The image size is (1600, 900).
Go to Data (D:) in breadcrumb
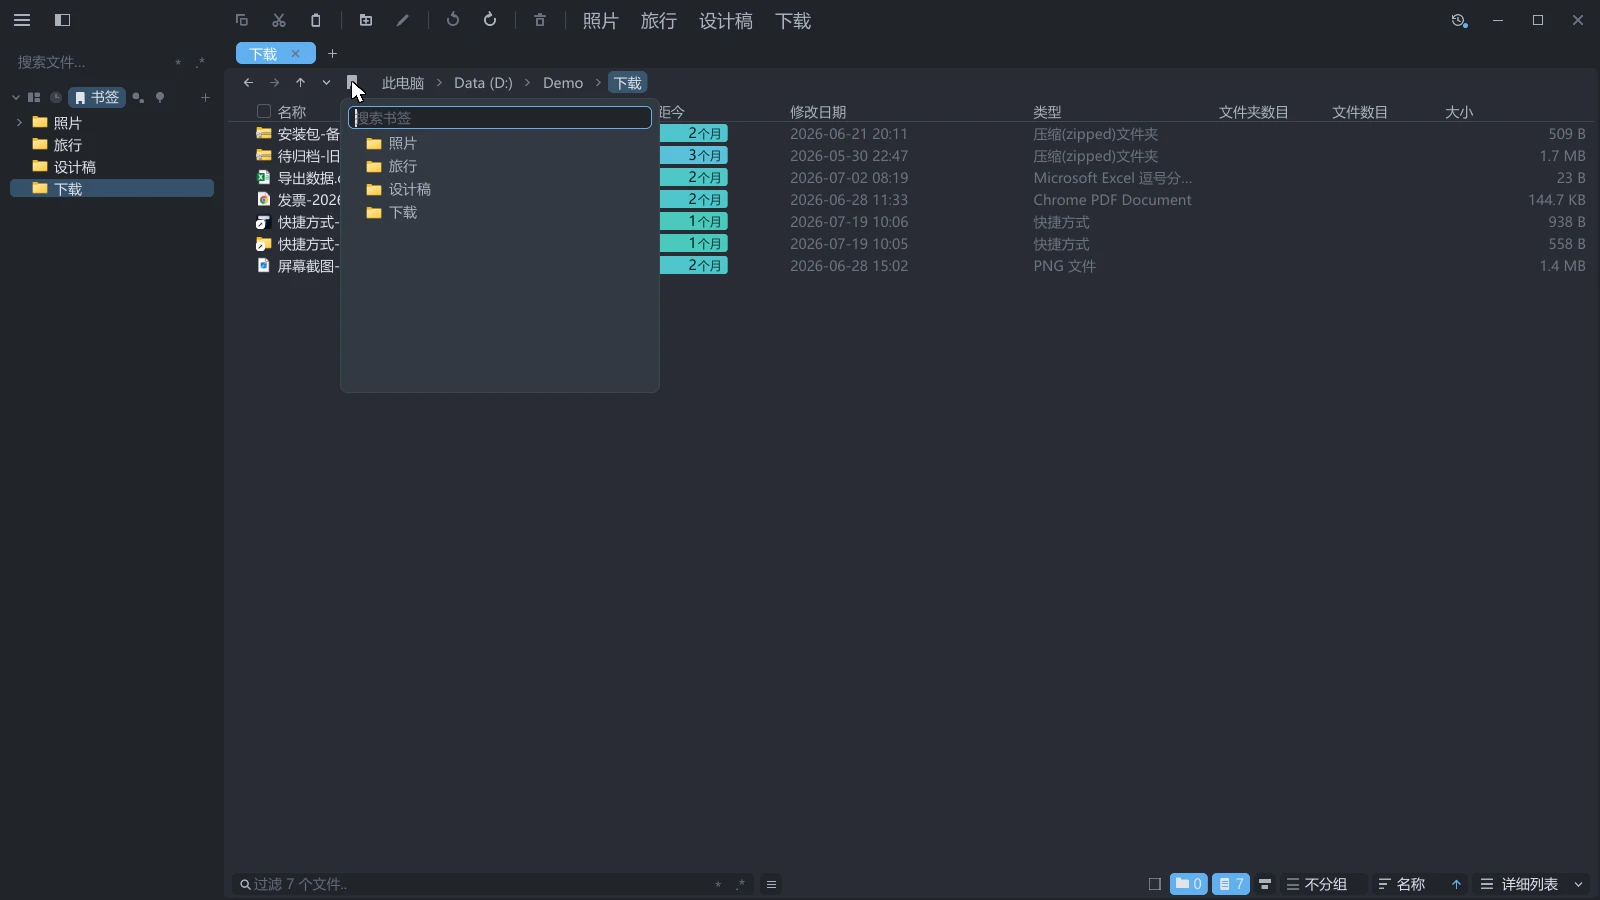coord(483,83)
